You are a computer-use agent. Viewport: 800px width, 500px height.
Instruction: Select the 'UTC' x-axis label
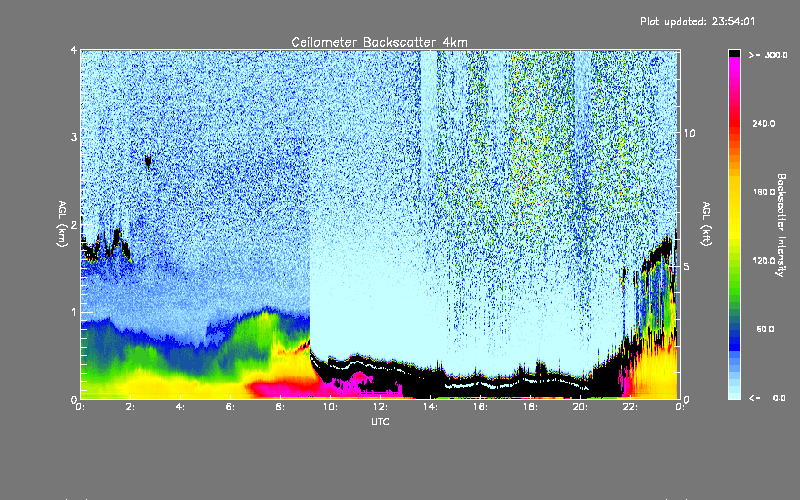pyautogui.click(x=380, y=422)
